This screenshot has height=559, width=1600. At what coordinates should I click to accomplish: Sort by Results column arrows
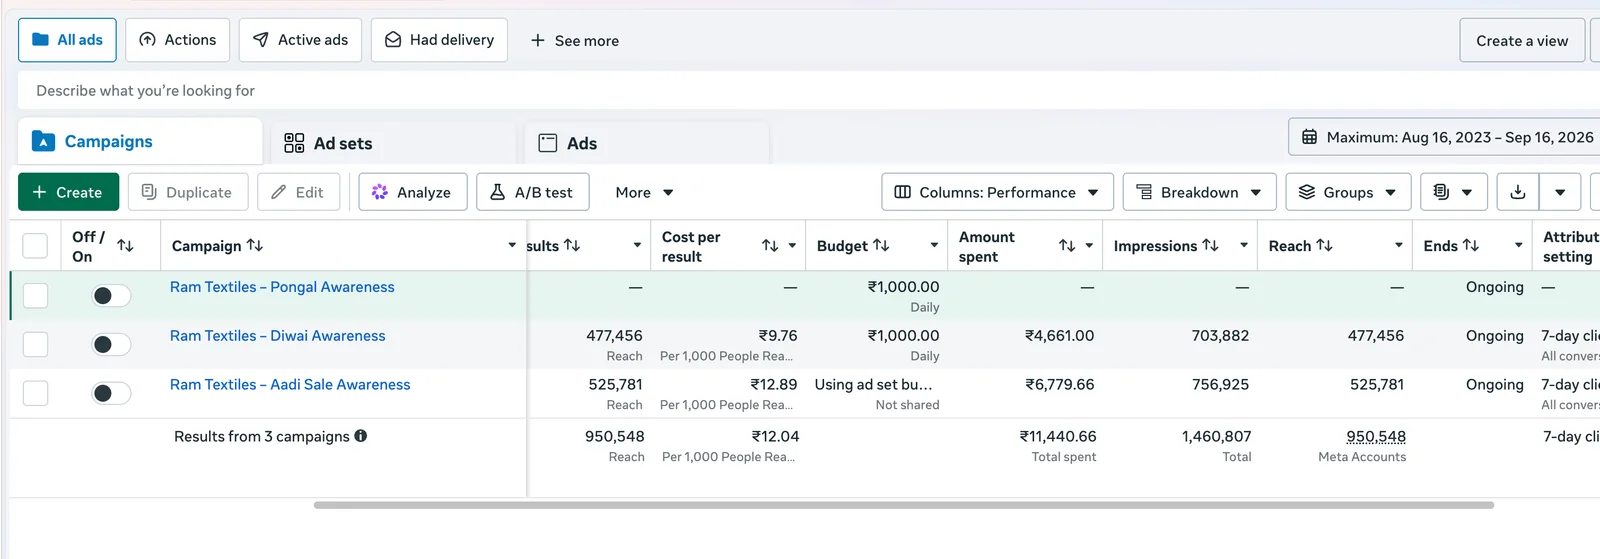tap(572, 245)
